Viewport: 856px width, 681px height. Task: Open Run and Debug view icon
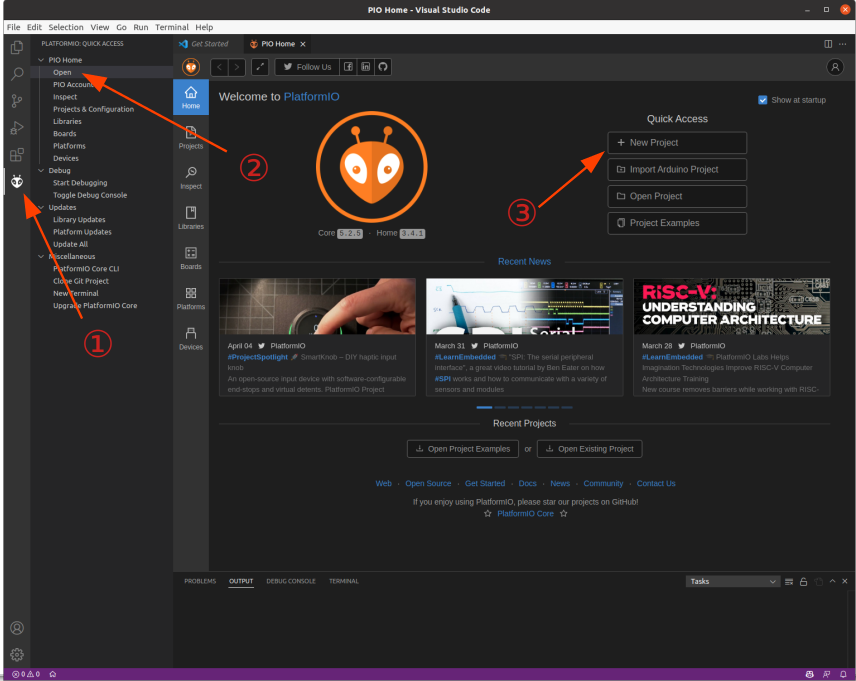[17, 128]
